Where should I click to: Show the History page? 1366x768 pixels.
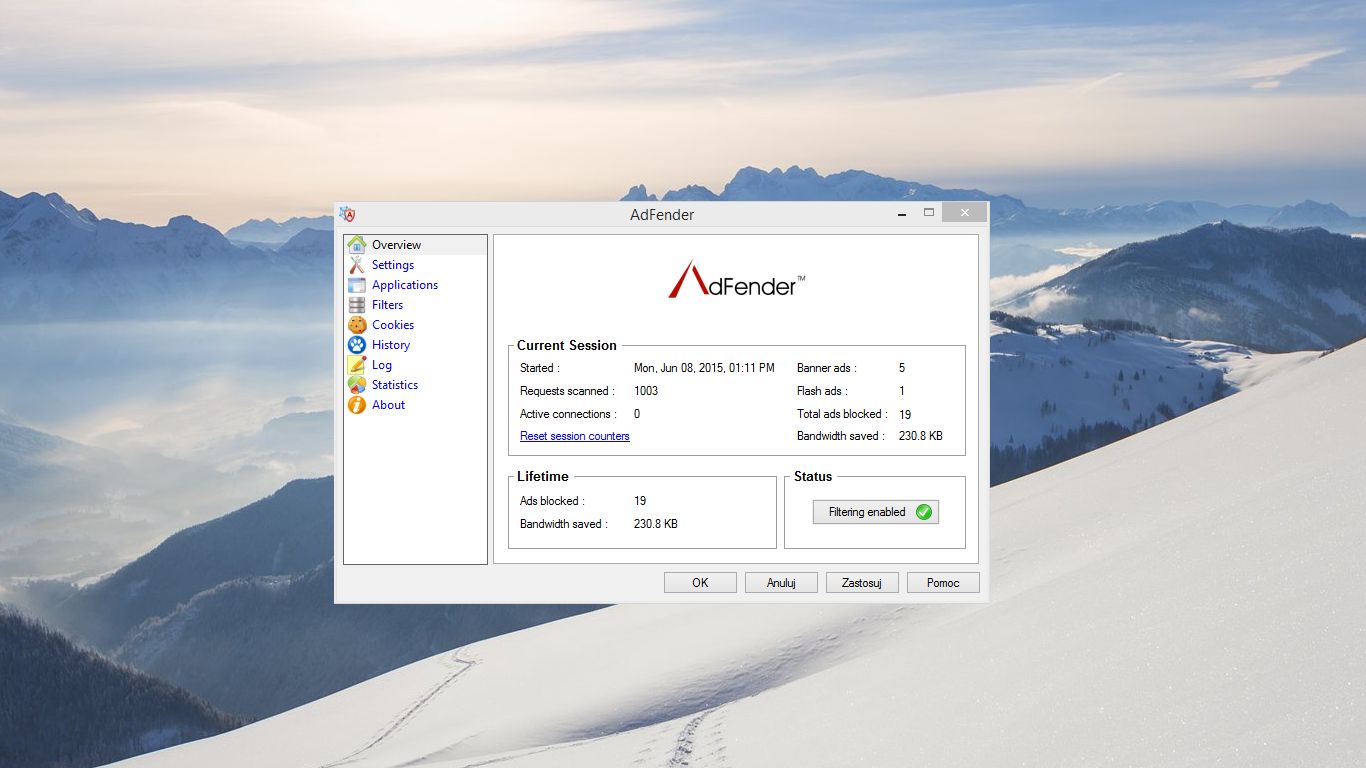391,345
